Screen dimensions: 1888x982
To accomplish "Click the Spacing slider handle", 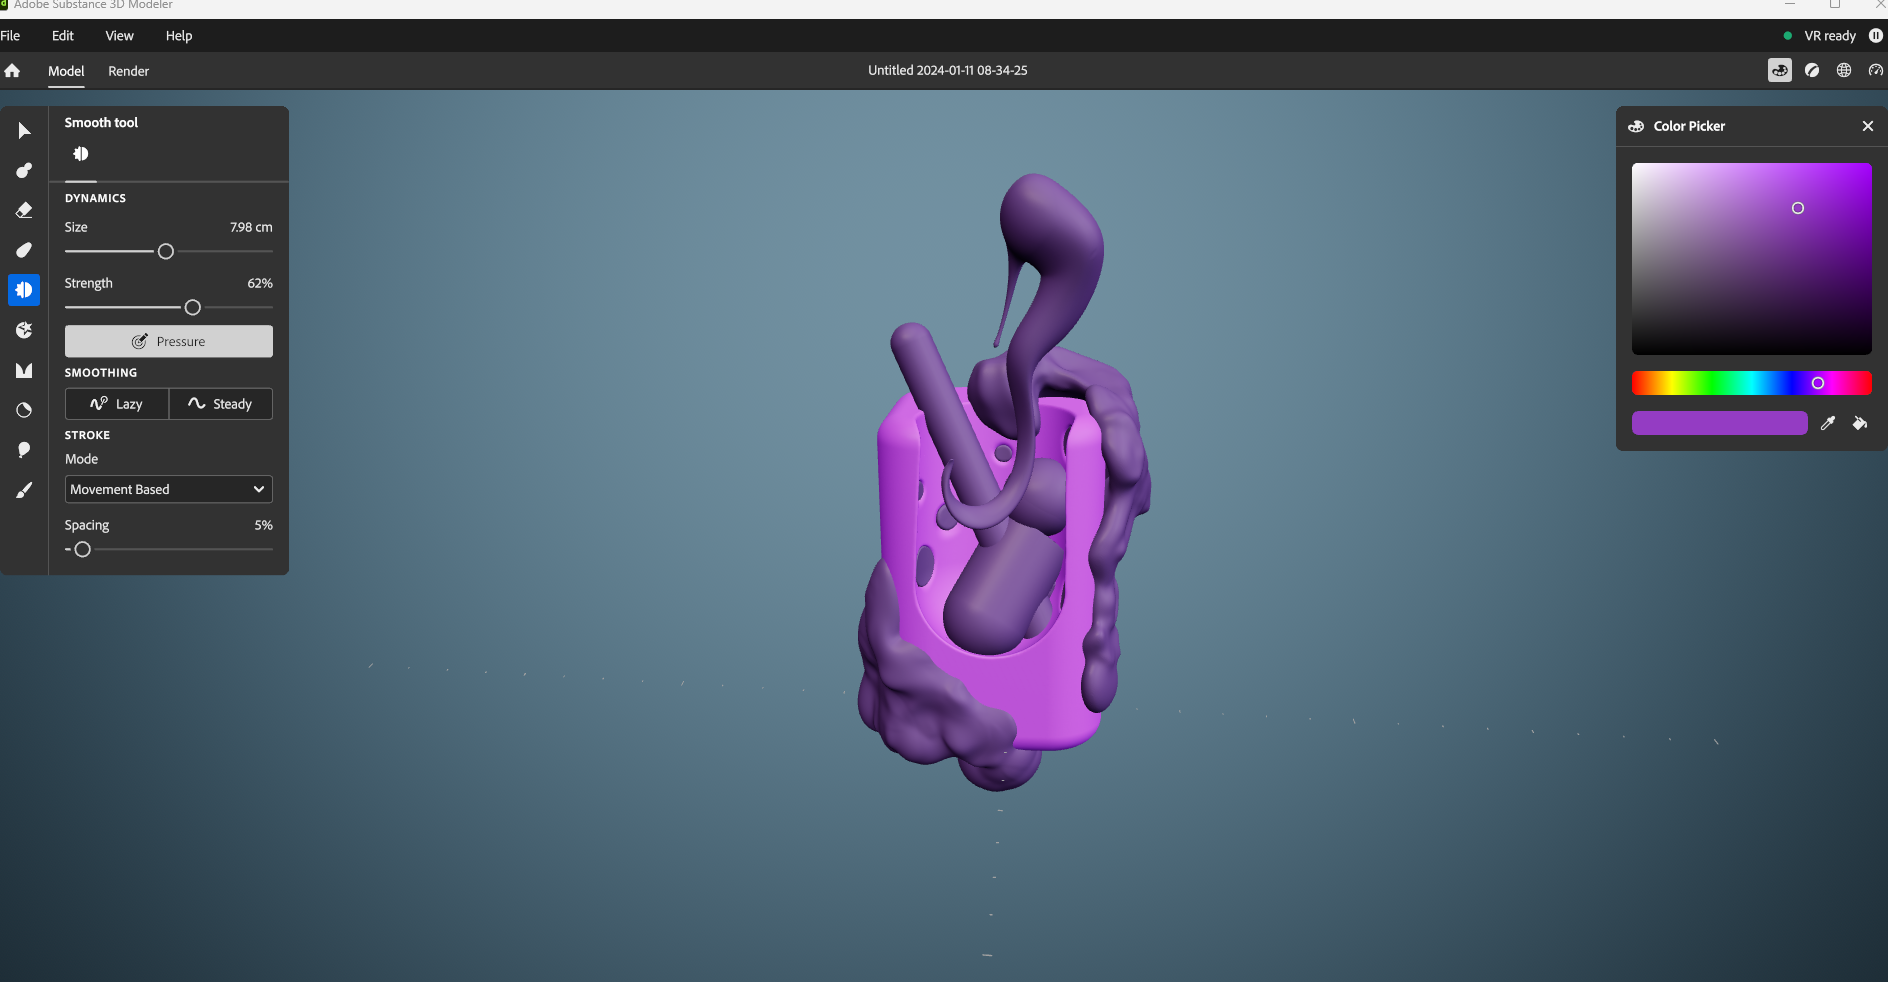I will pos(83,550).
